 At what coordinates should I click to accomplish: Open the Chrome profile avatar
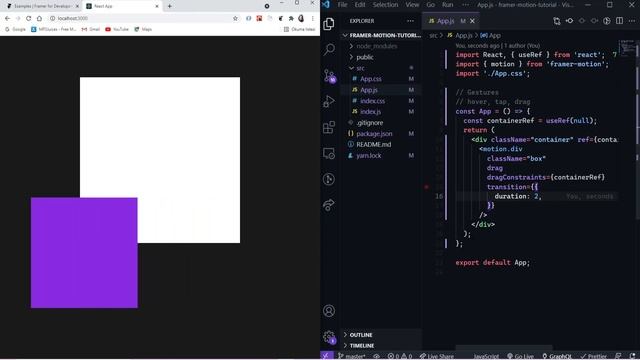(x=301, y=18)
